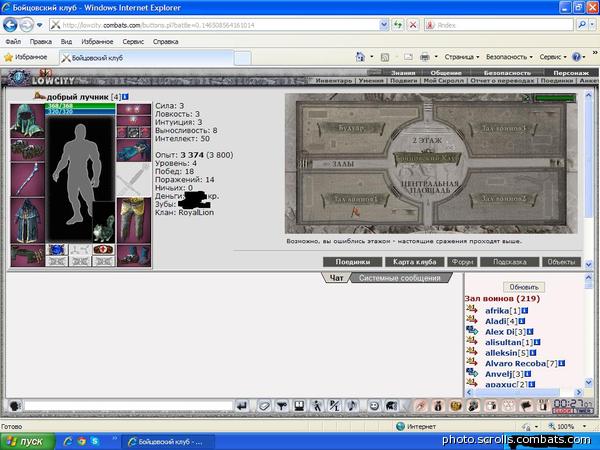Click the chat message input field
The image size is (600, 450).
(x=129, y=406)
